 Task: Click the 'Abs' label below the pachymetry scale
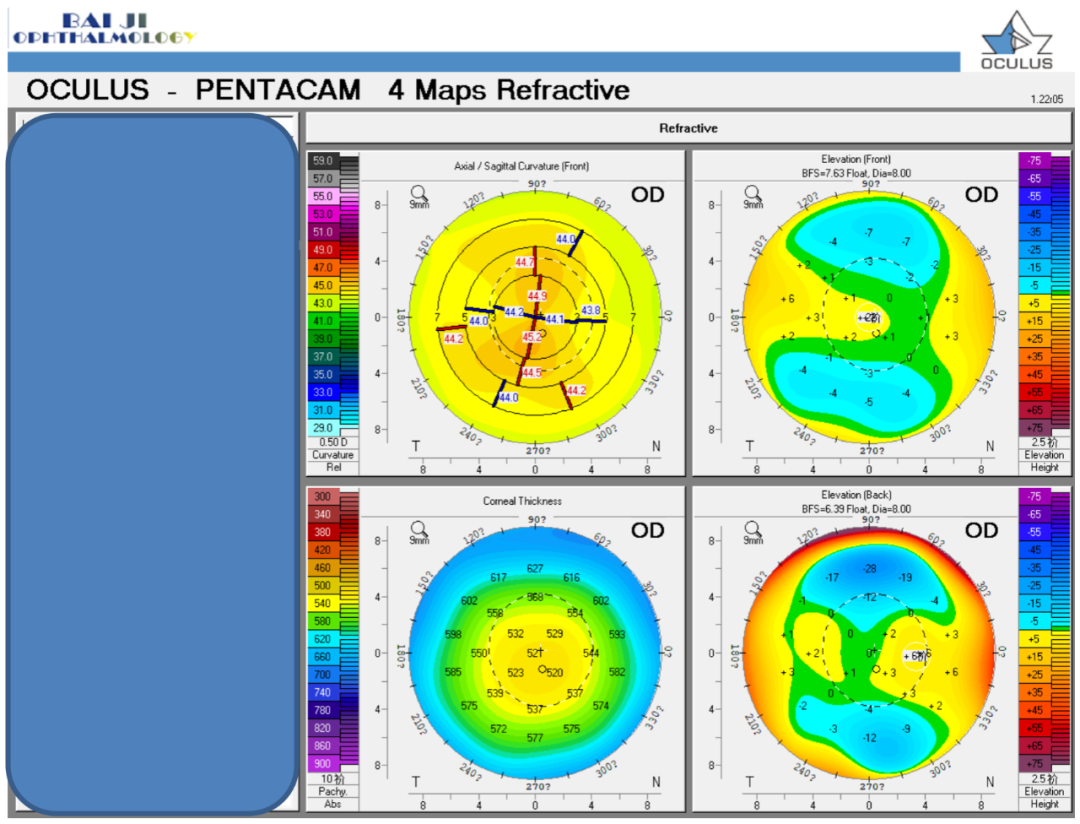pyautogui.click(x=332, y=803)
